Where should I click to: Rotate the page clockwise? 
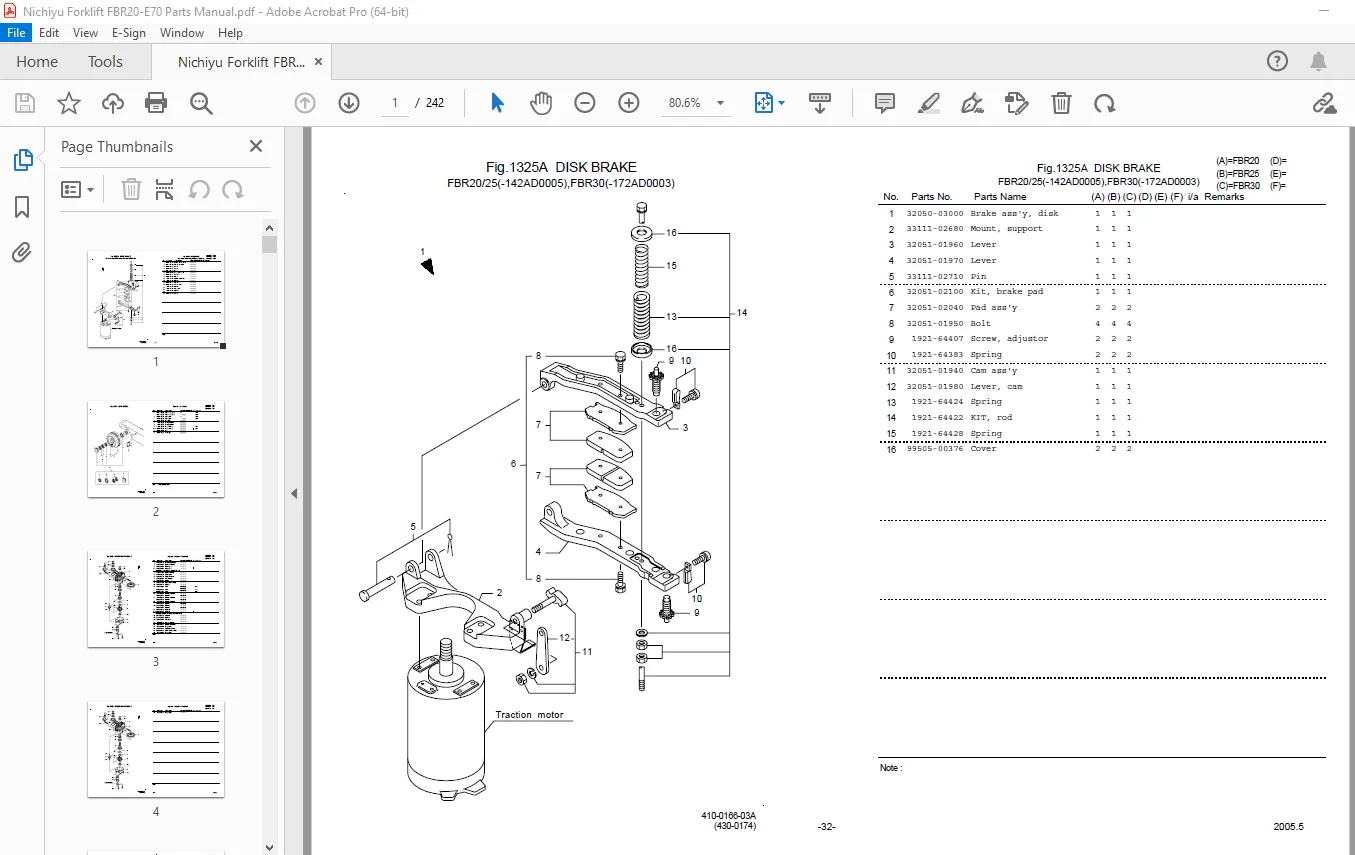pyautogui.click(x=1105, y=103)
